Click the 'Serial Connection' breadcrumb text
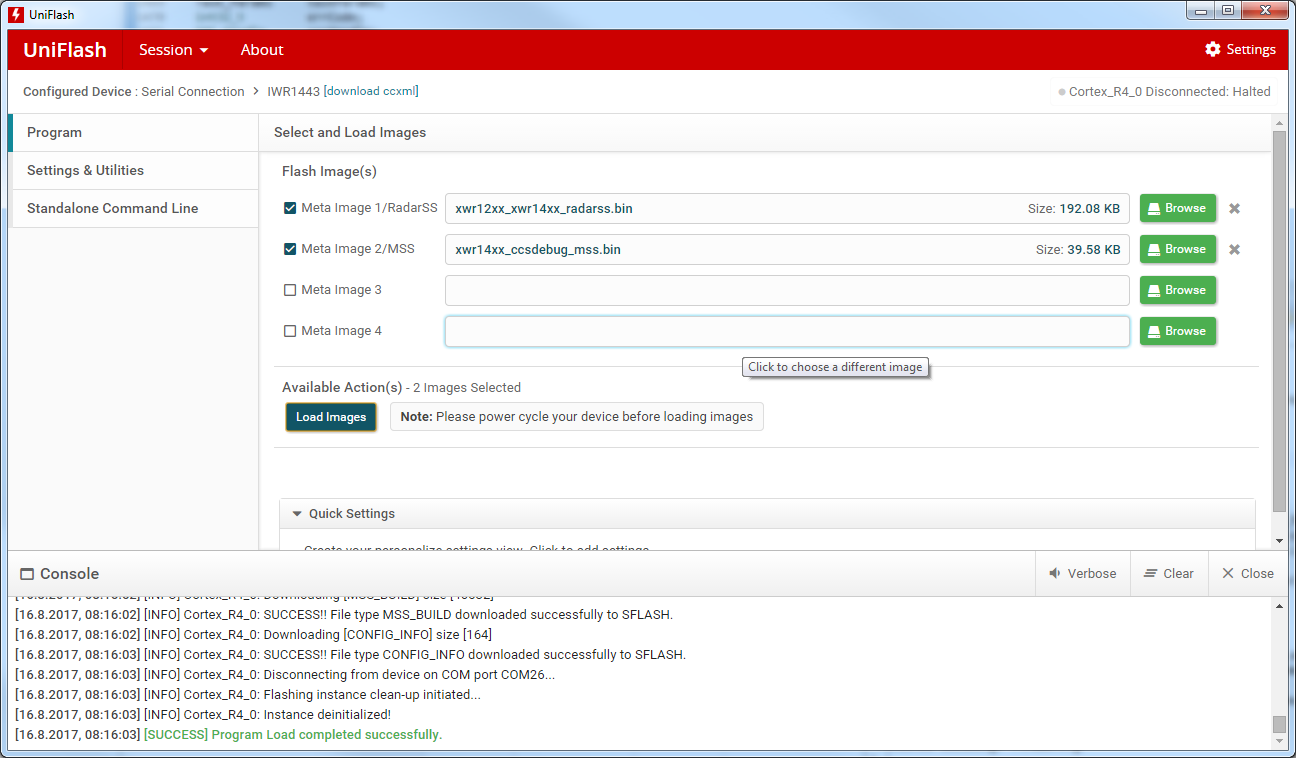Image resolution: width=1296 pixels, height=758 pixels. 193,91
